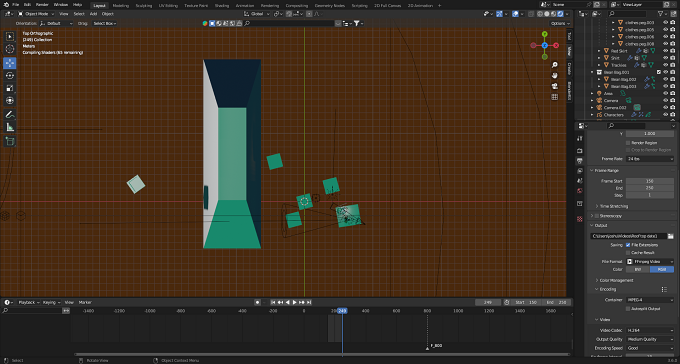
Task: Open the Object Mode dropdown
Action: (36, 14)
